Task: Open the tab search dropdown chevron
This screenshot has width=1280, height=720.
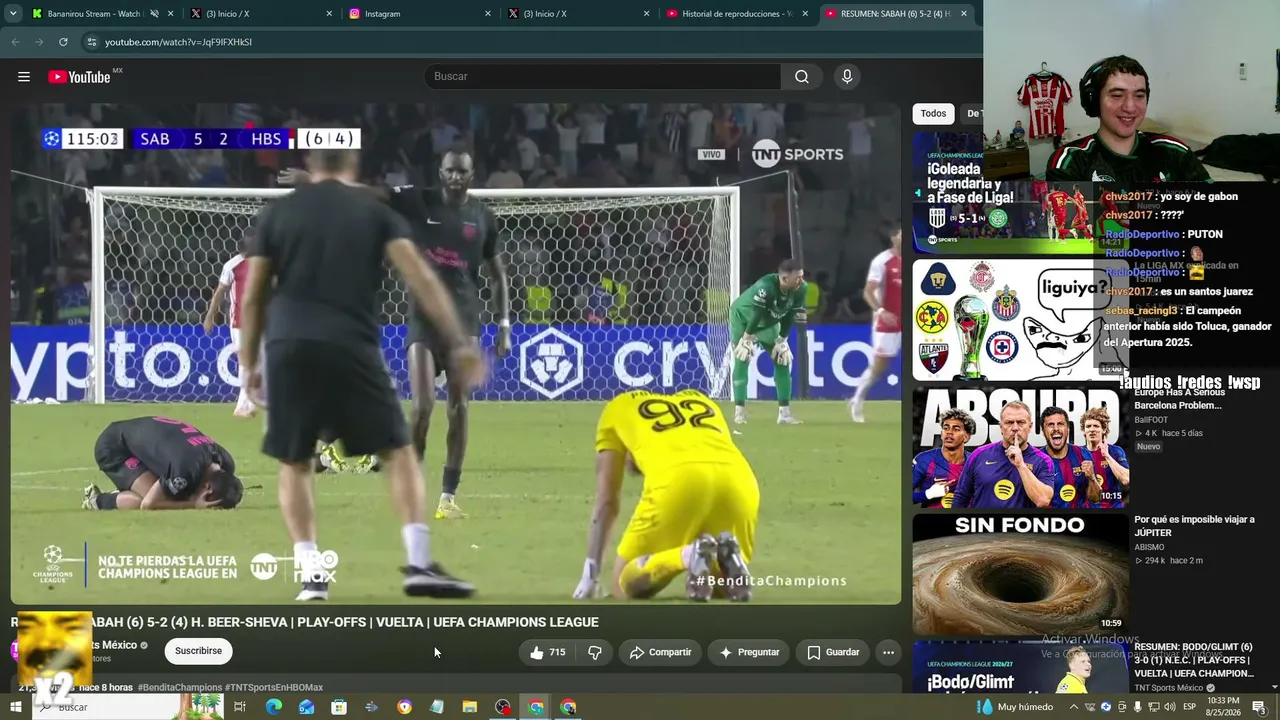Action: (x=13, y=14)
